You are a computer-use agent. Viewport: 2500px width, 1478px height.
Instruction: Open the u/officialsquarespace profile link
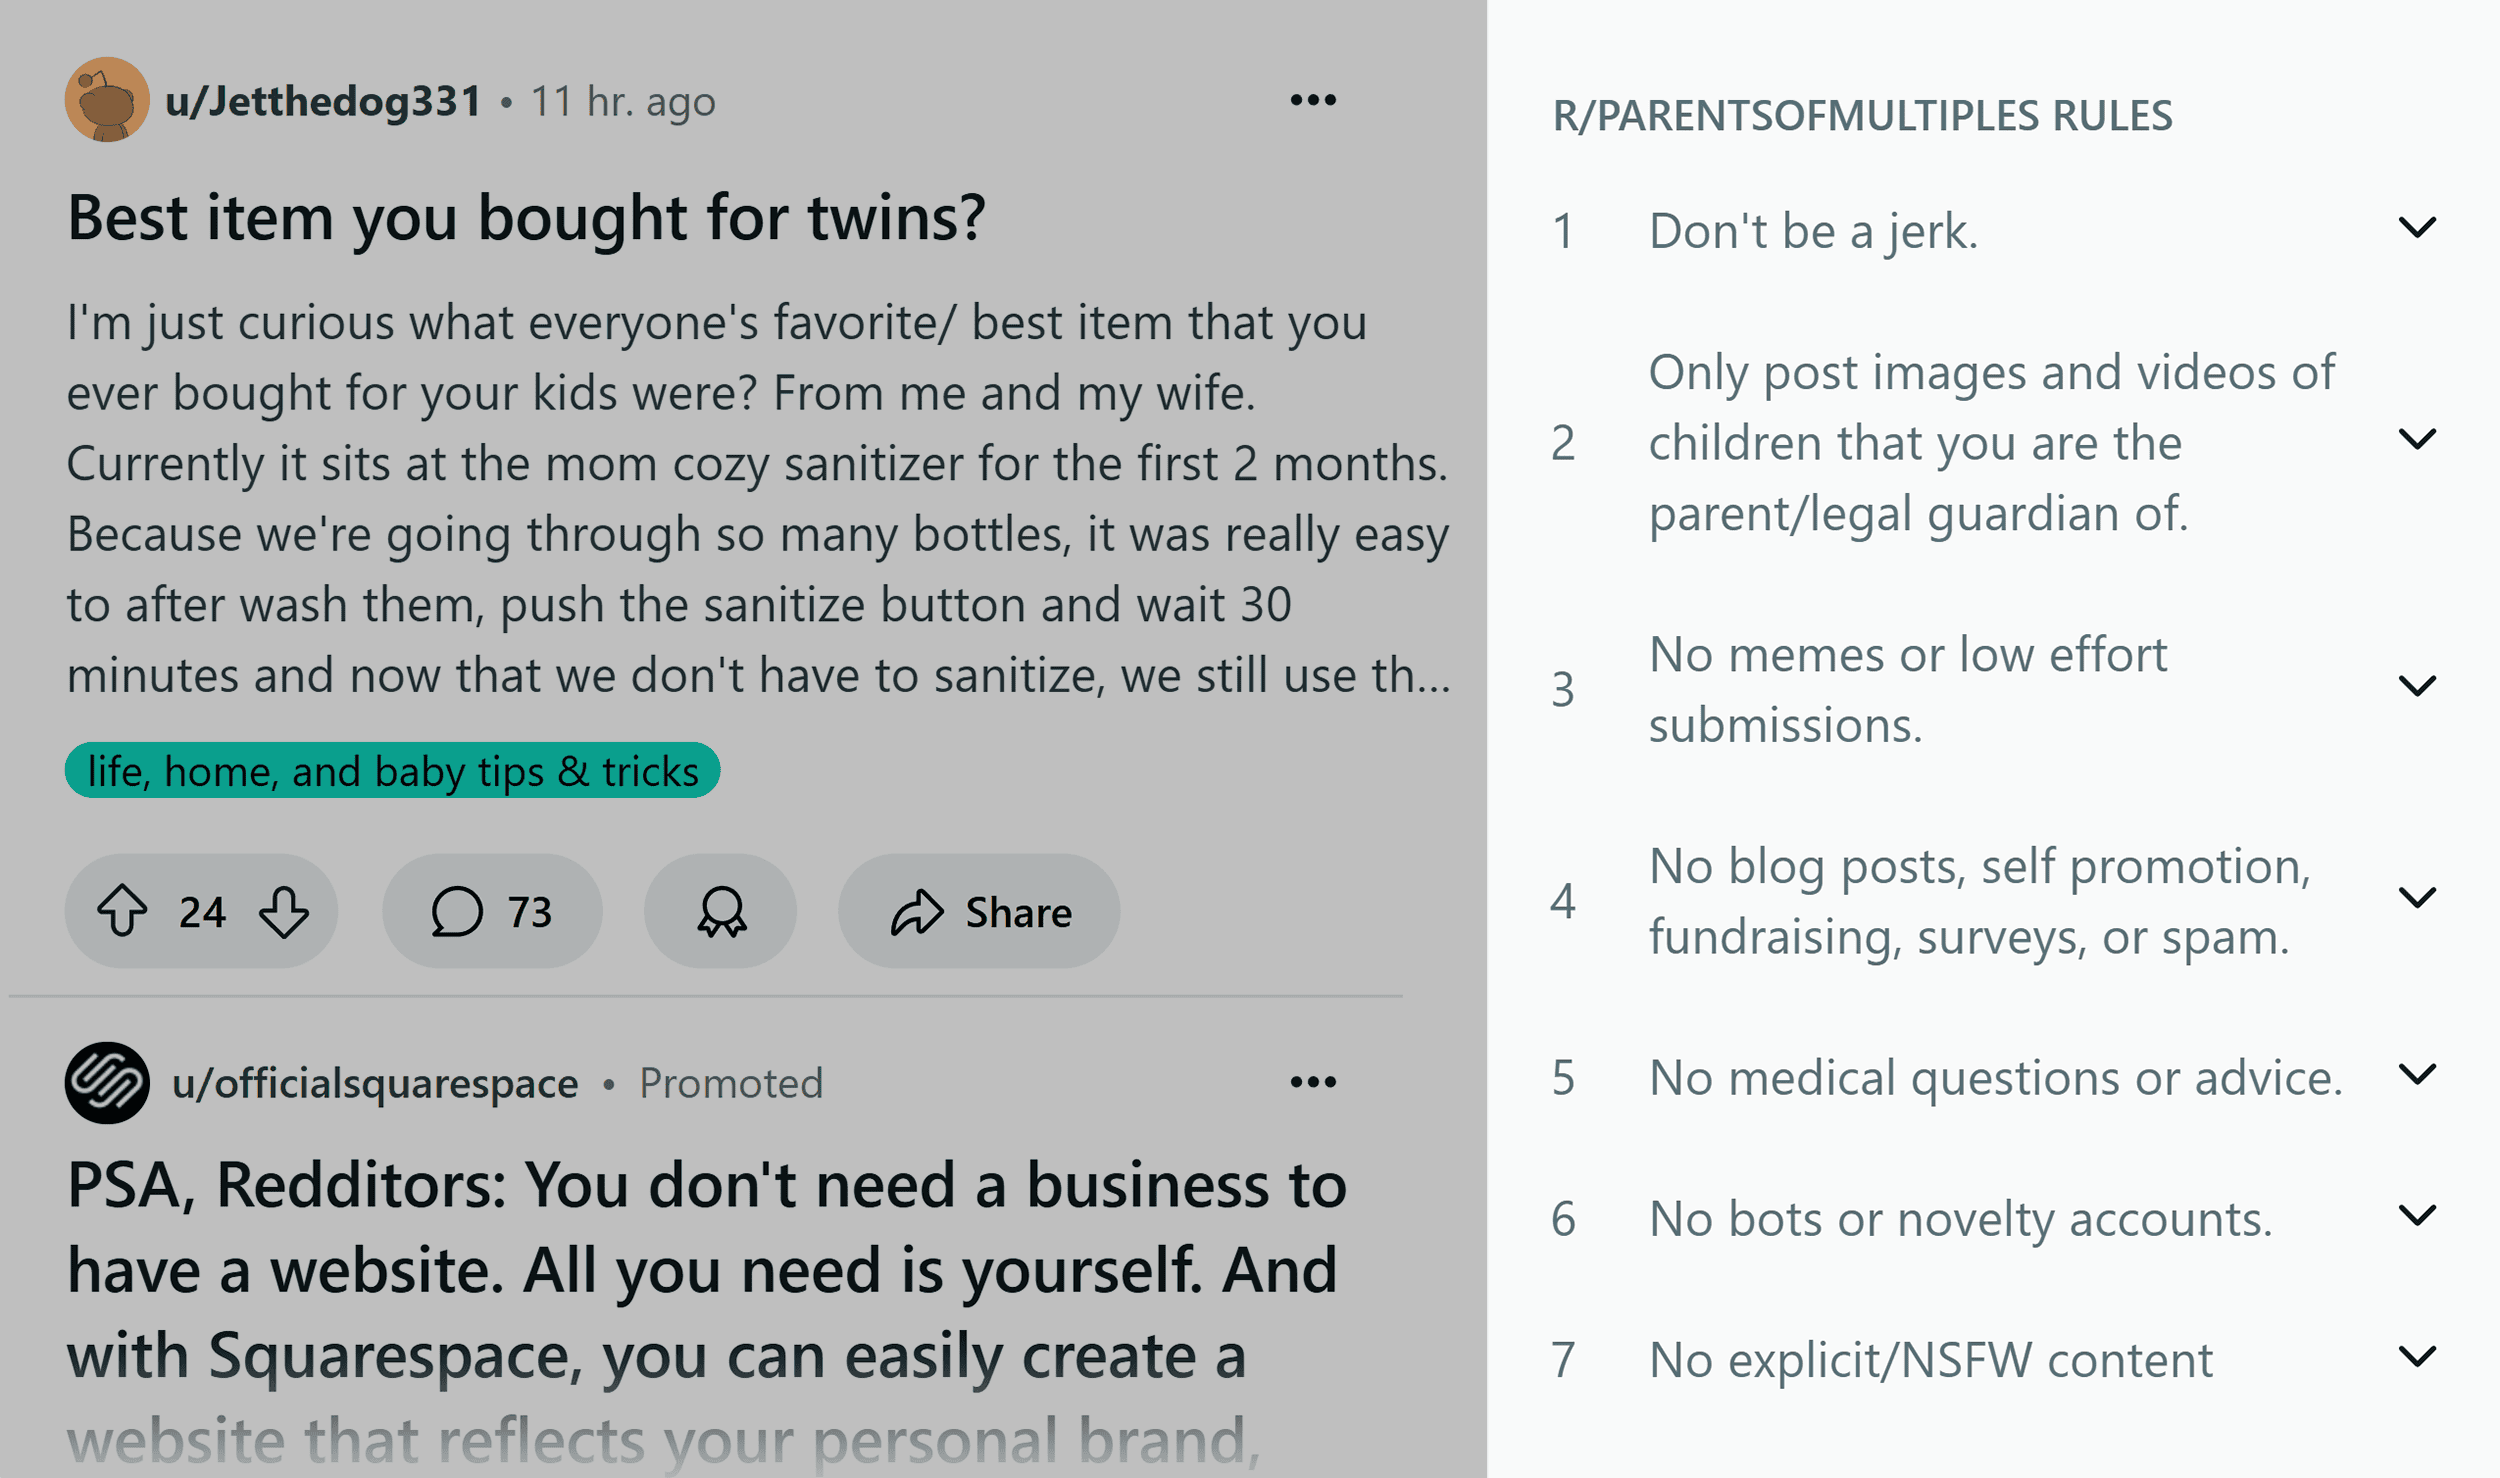click(375, 1083)
